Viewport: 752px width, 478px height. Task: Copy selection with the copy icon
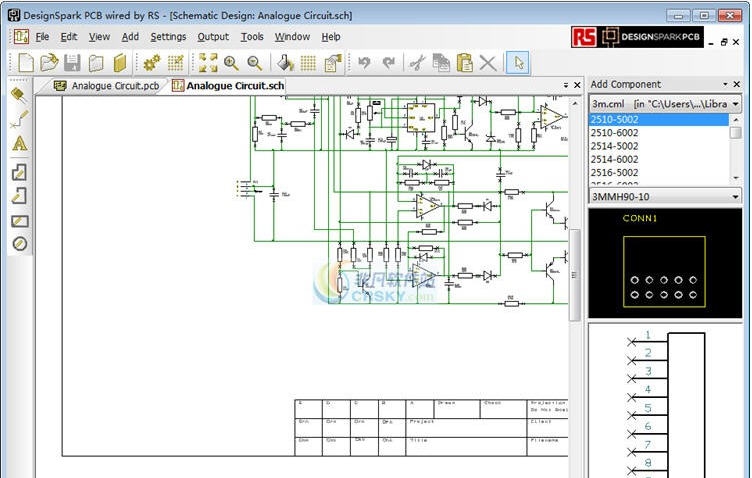(x=441, y=63)
